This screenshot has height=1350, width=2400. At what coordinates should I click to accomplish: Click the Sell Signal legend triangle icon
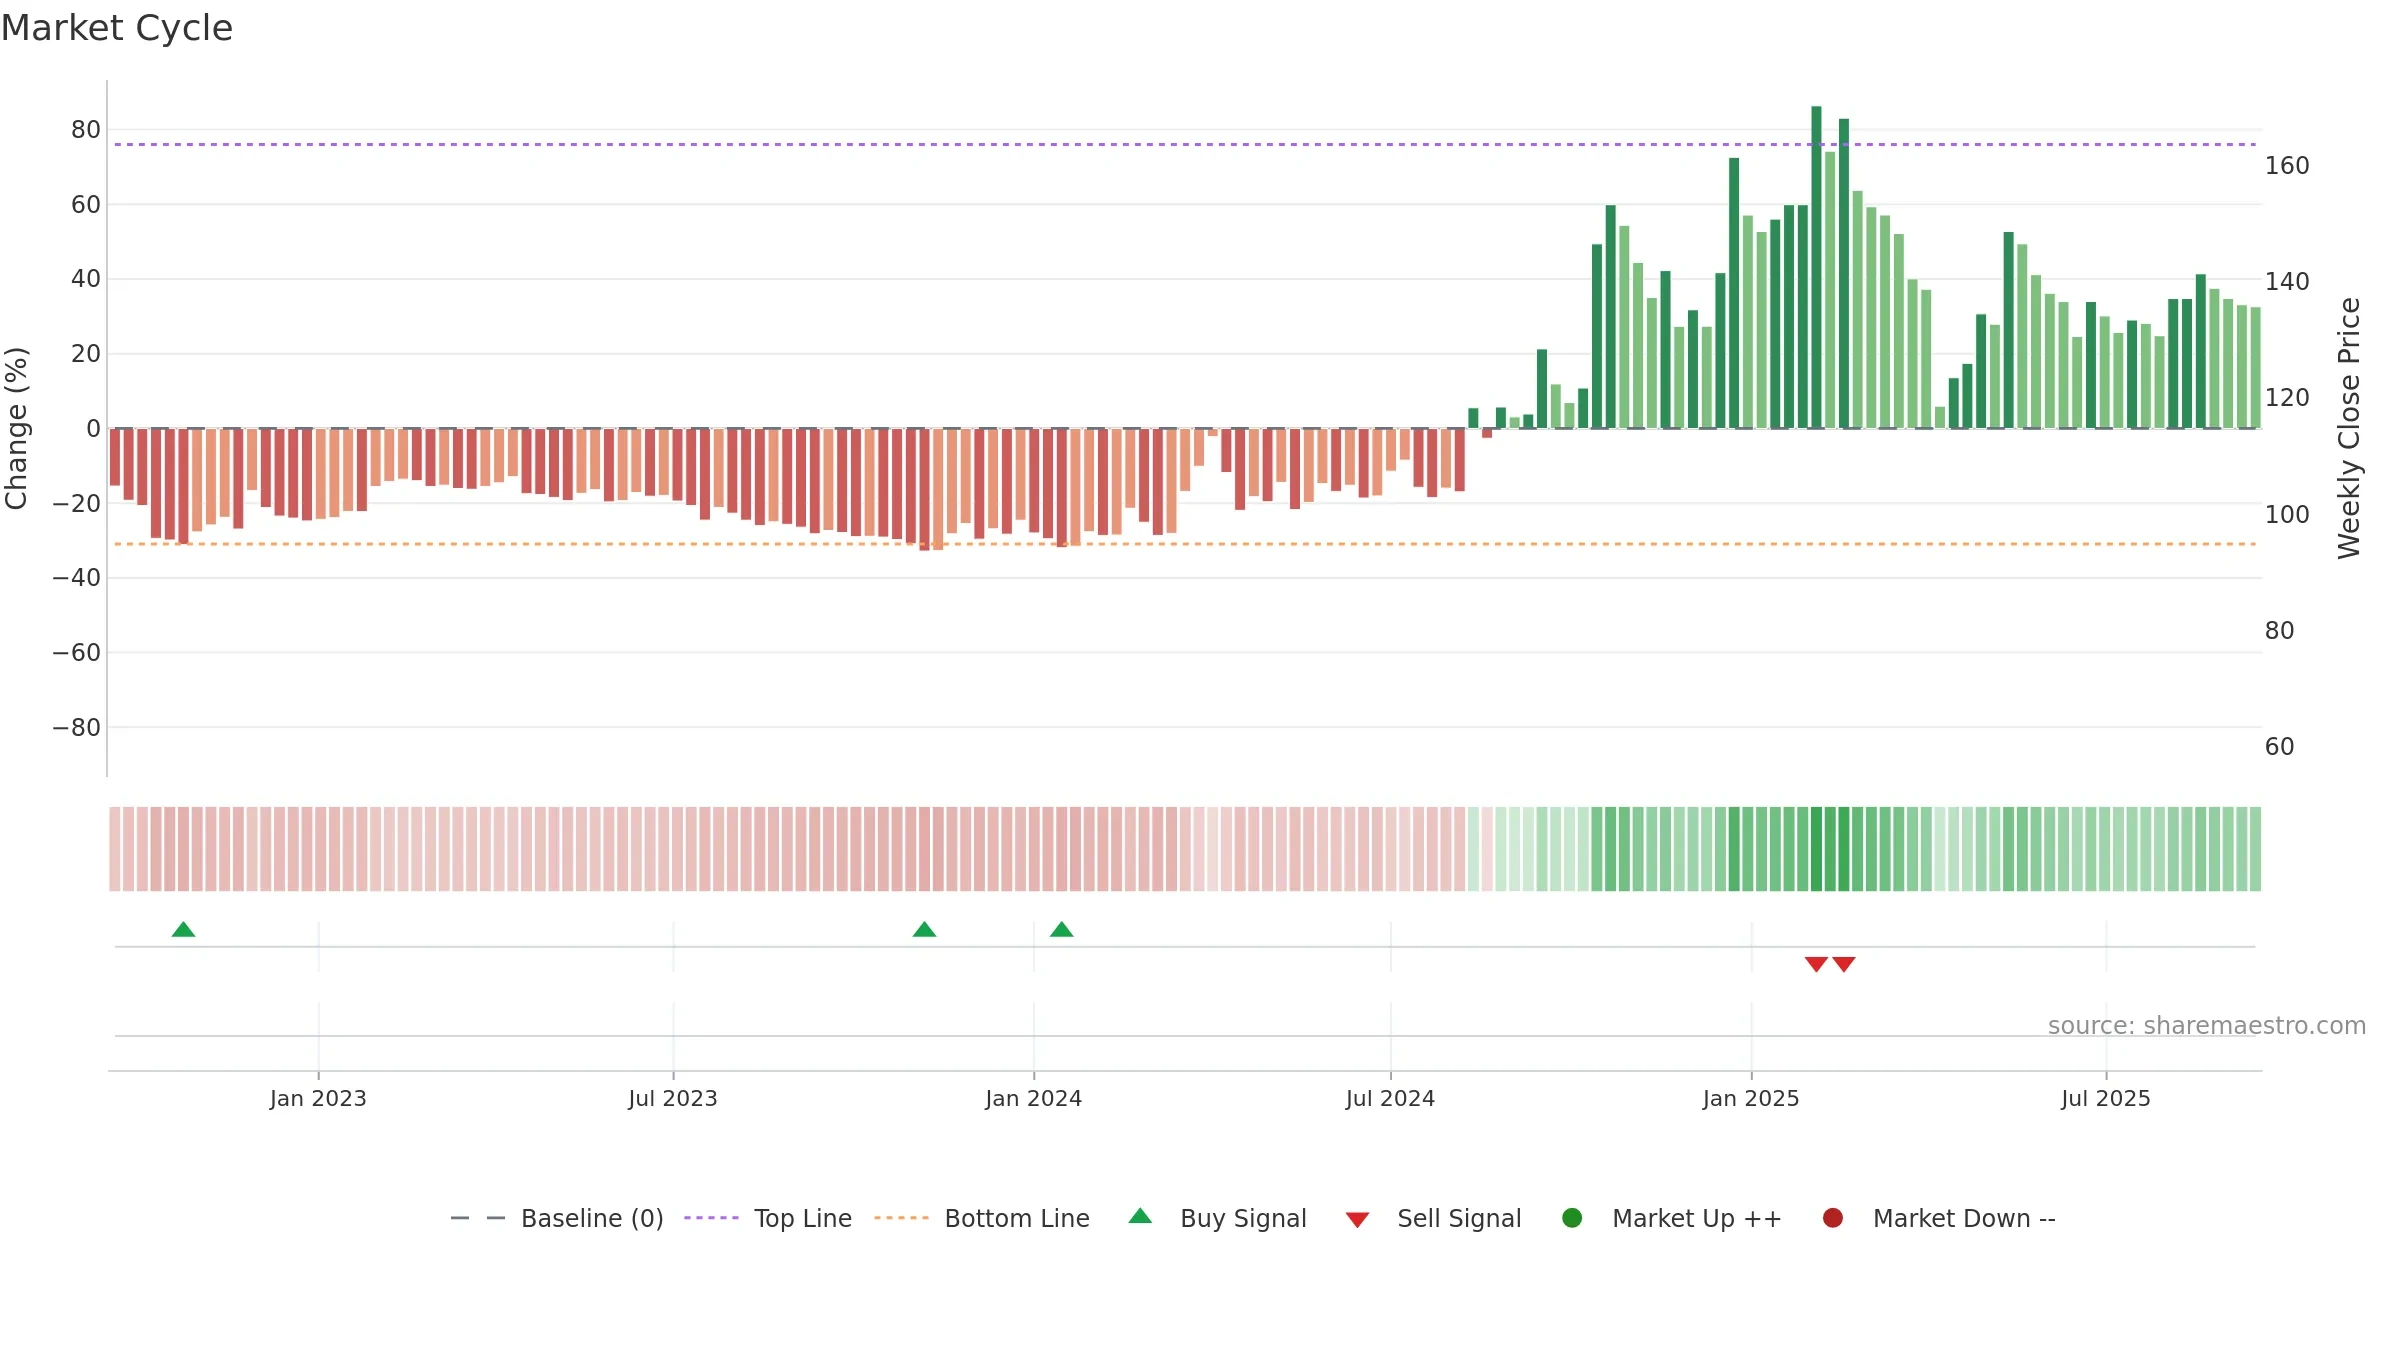coord(1357,1220)
